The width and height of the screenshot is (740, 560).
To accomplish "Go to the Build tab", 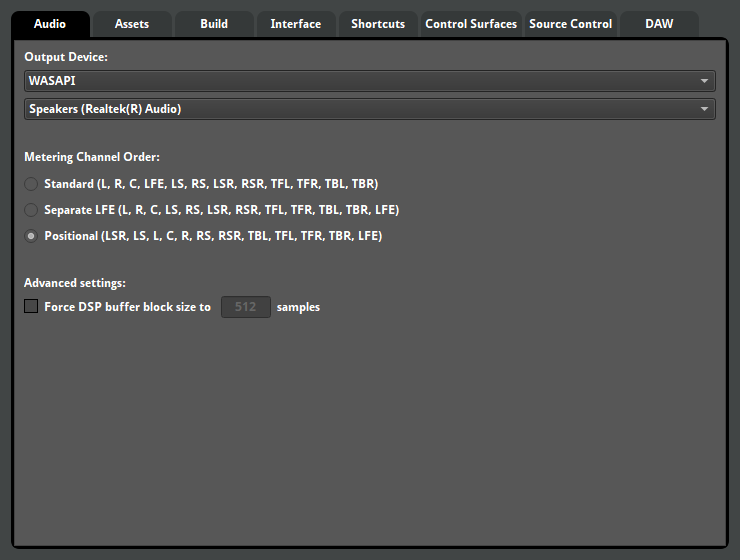I will click(x=214, y=24).
